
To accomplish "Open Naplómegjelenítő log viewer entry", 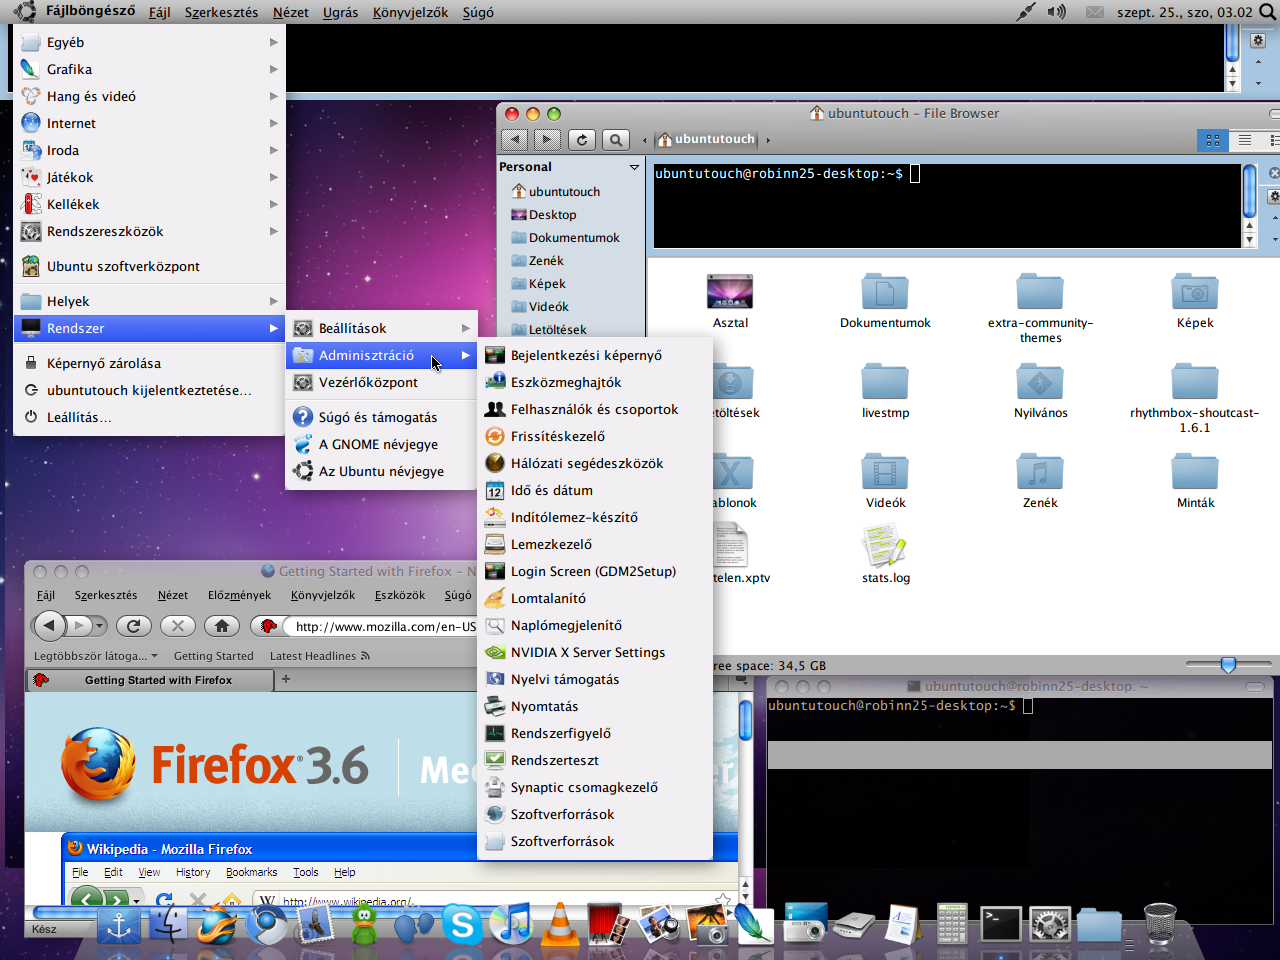I will click(595, 625).
